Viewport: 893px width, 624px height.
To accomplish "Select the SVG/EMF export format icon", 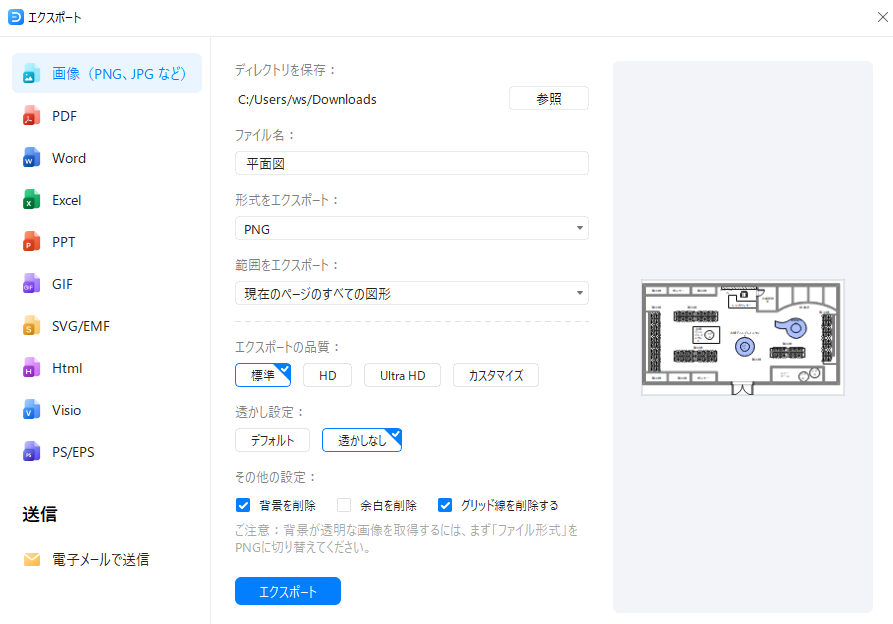I will pyautogui.click(x=33, y=326).
